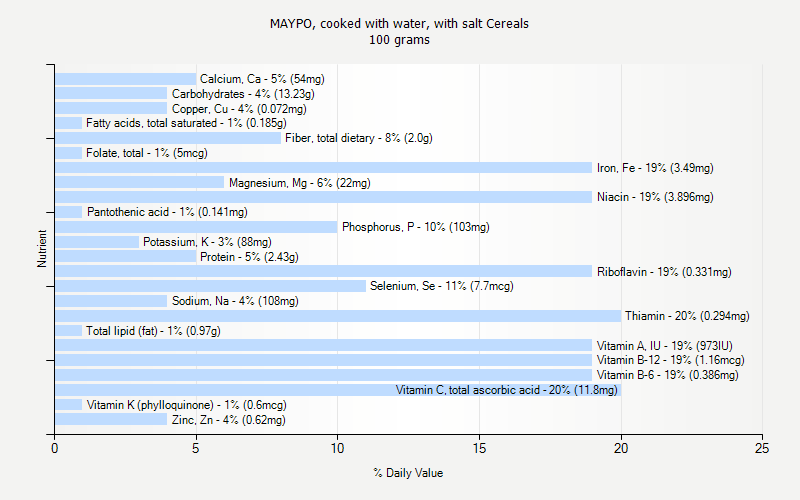The image size is (800, 500).
Task: Select the 'Folate, total - 1% (5mcg)' label
Action: 147,153
